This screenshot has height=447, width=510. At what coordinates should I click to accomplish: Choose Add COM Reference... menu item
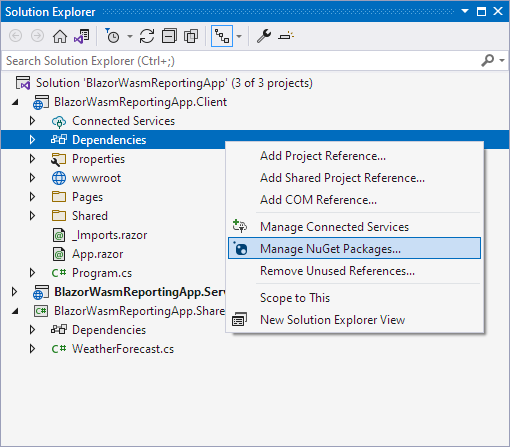354,200
